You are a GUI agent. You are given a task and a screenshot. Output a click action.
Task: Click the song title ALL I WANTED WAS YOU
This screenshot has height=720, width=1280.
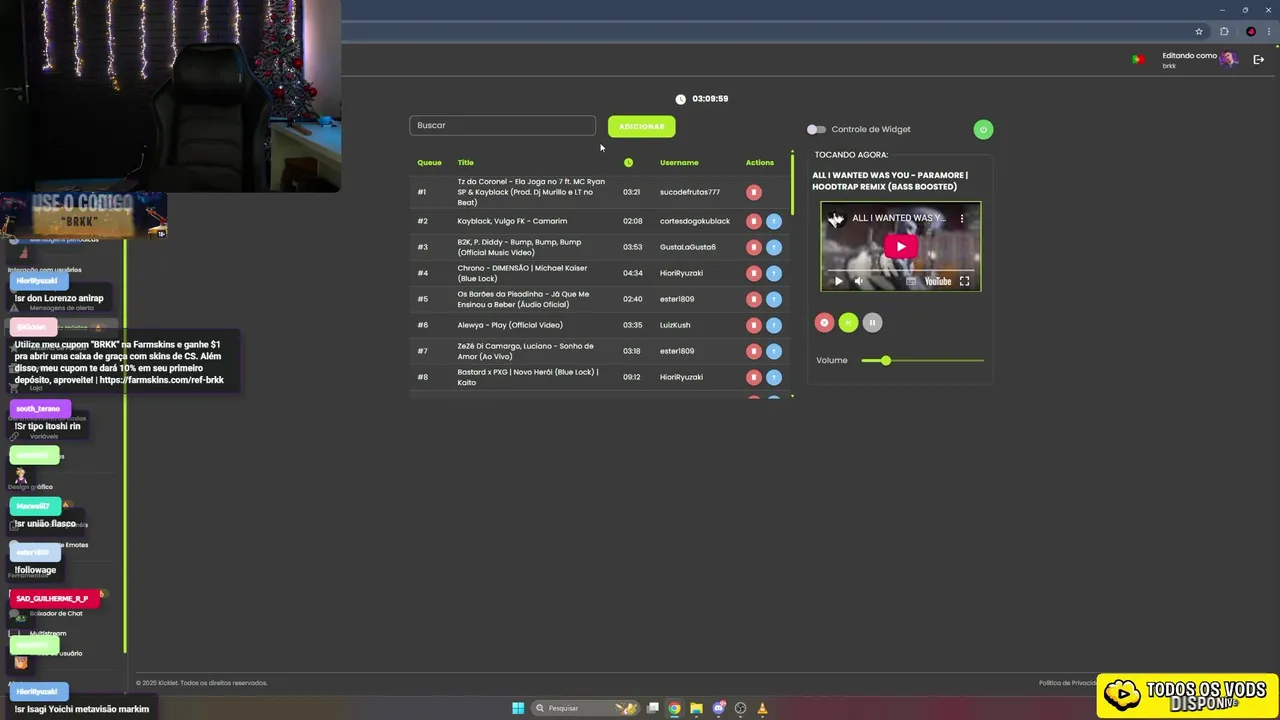[890, 181]
